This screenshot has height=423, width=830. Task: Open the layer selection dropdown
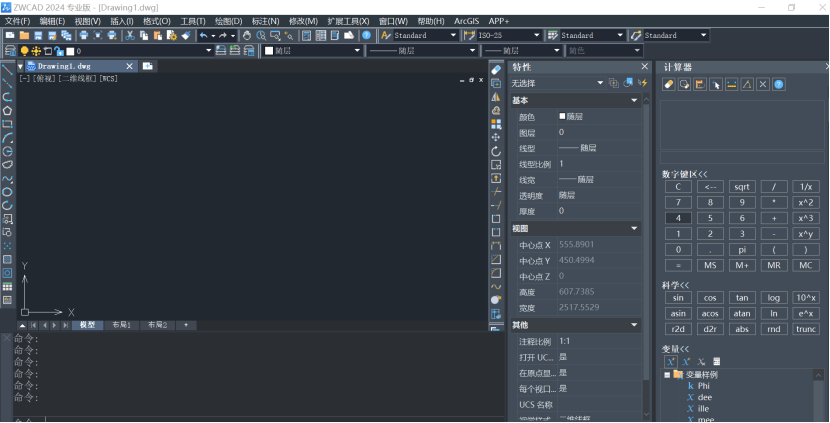(208, 51)
